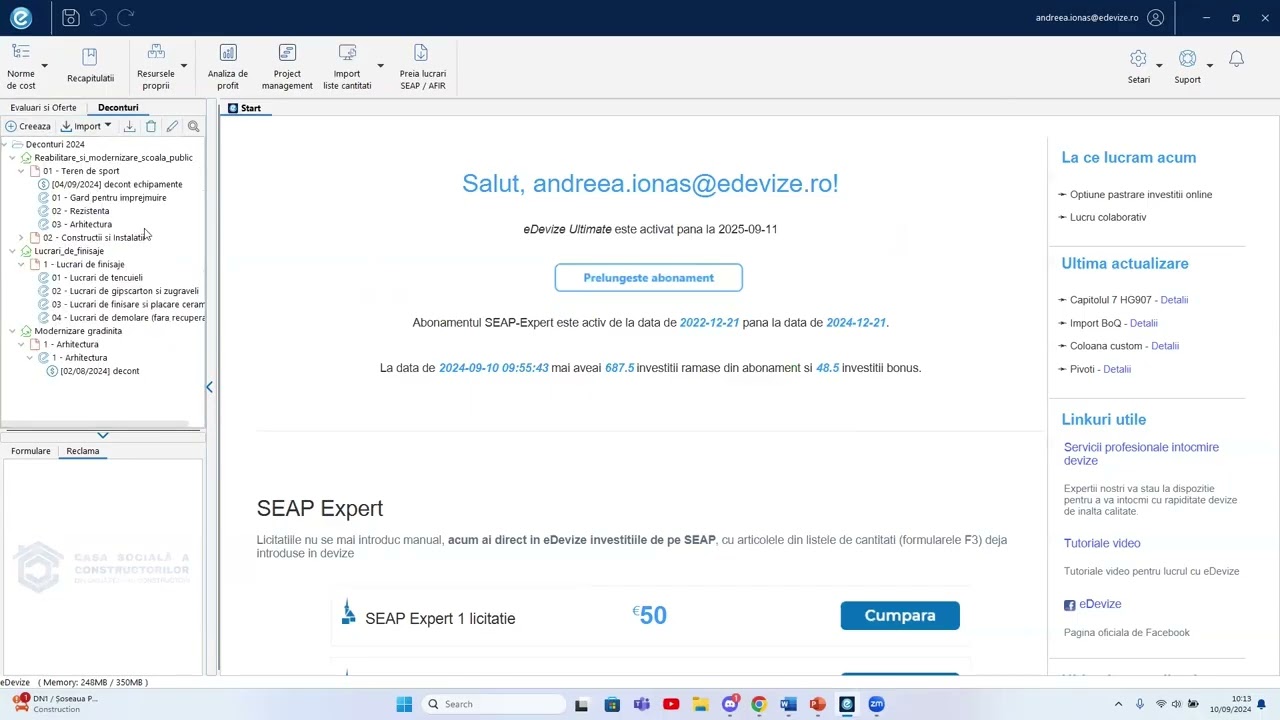Open Detalii link for Pivoti
The image size is (1280, 720).
(1117, 369)
